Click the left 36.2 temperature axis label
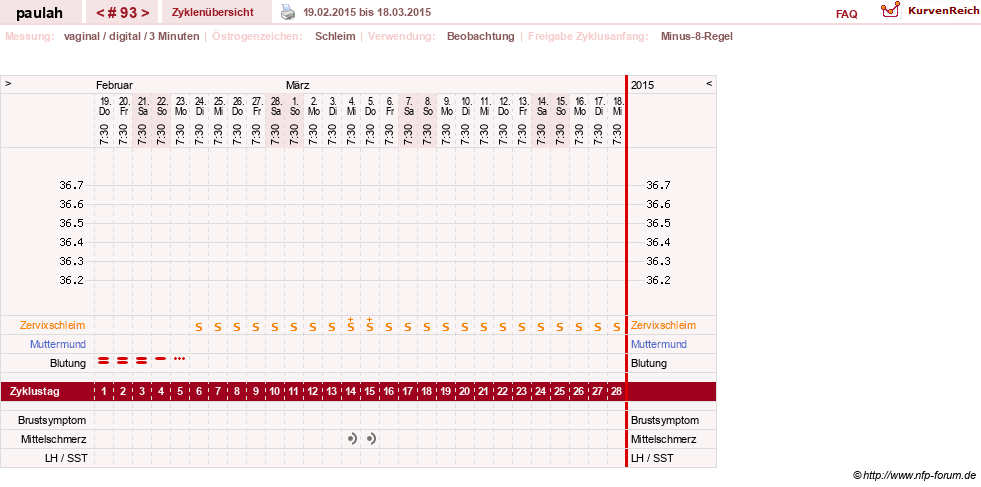981x487 pixels. (71, 280)
